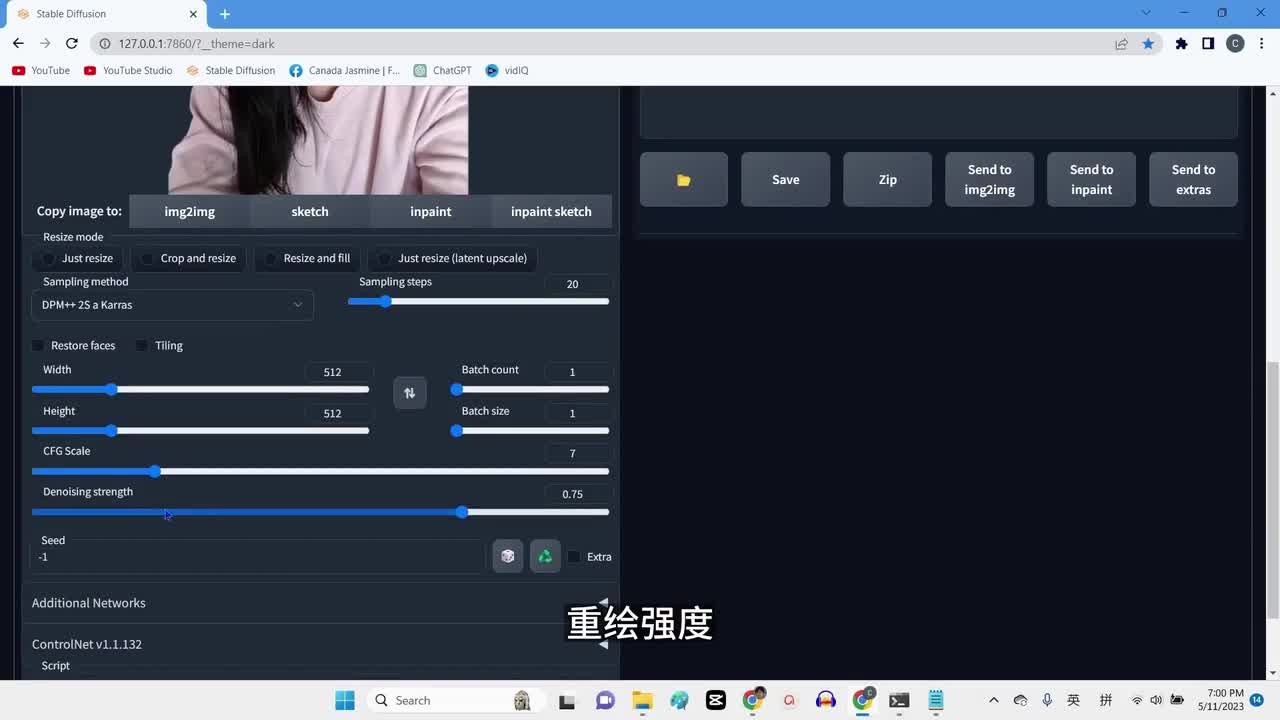Click the dice random seed icon
The image size is (1280, 720).
(x=508, y=556)
